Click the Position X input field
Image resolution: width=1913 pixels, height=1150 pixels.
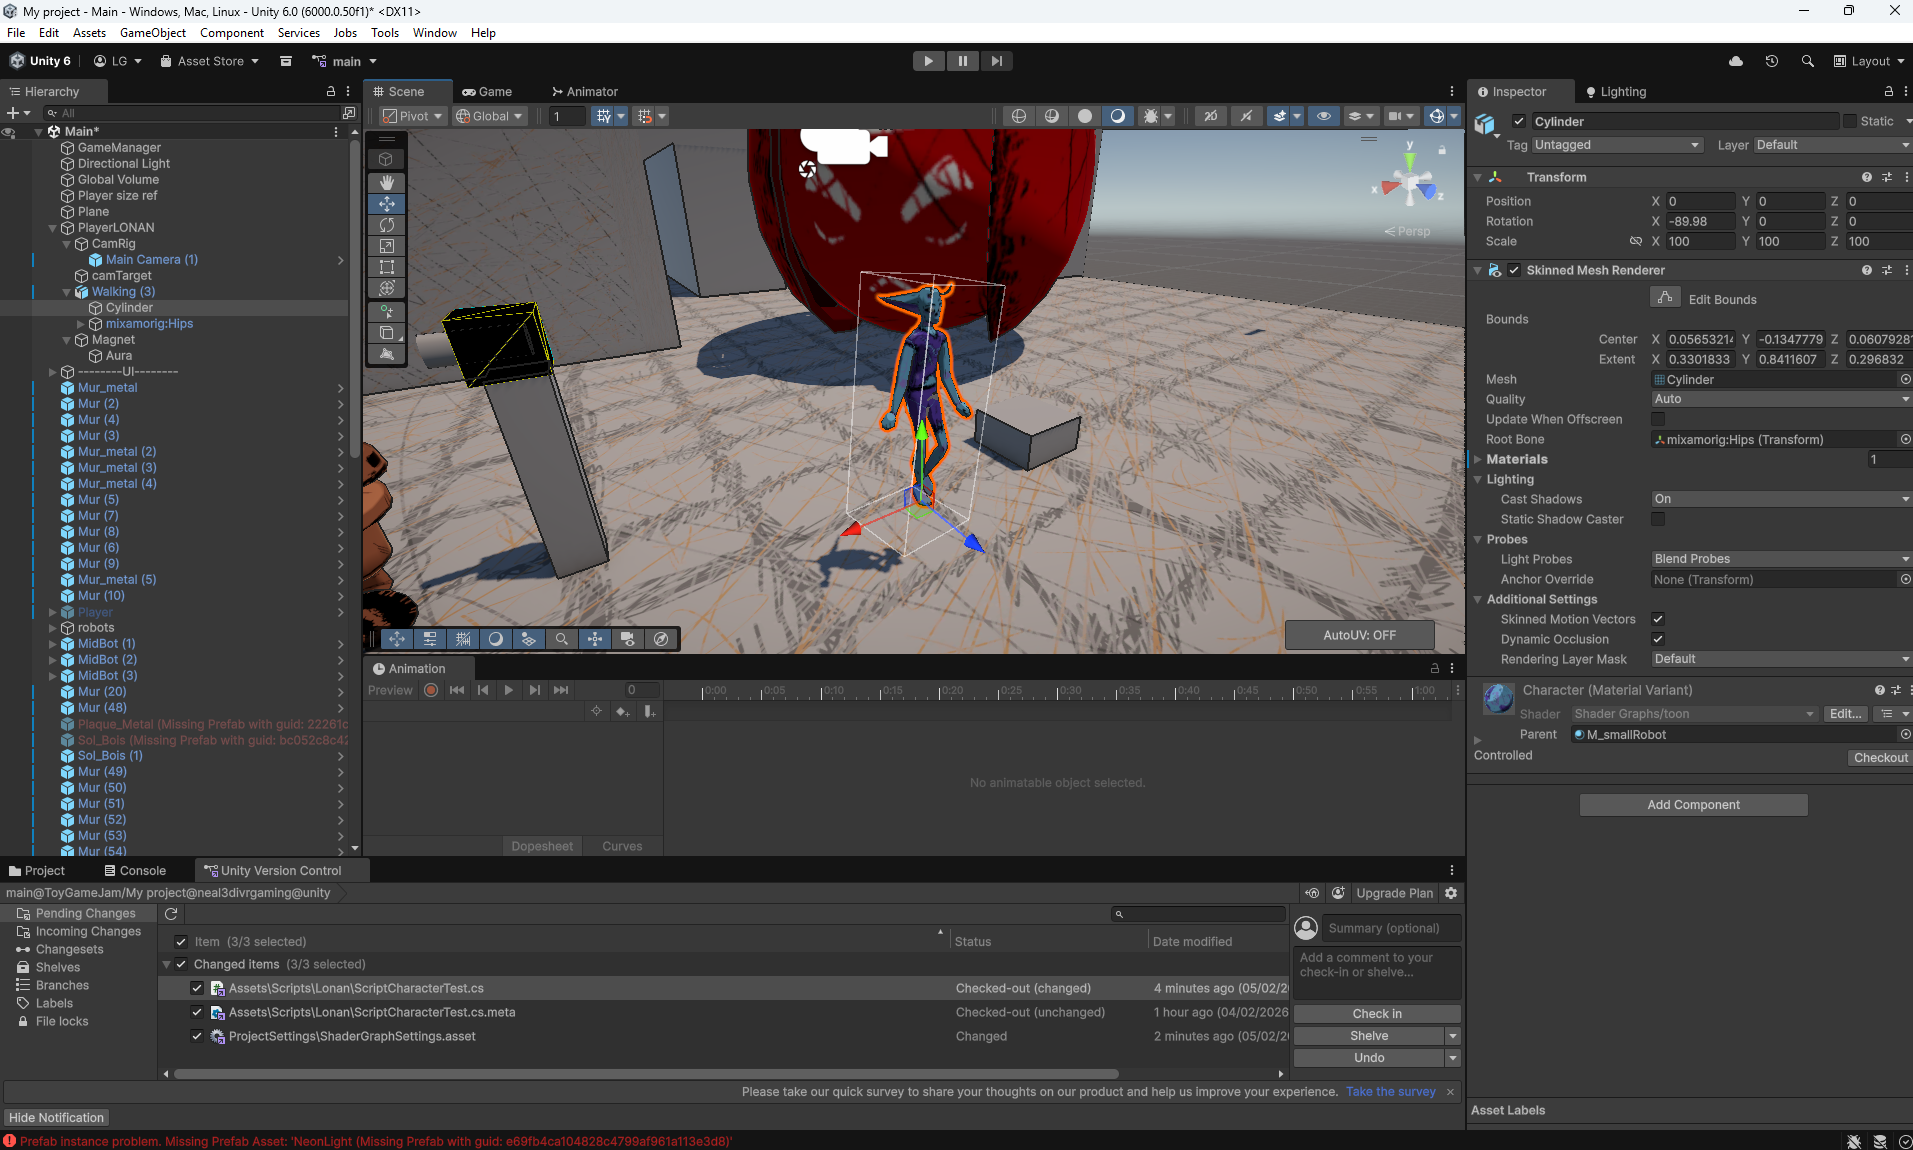coord(1699,201)
